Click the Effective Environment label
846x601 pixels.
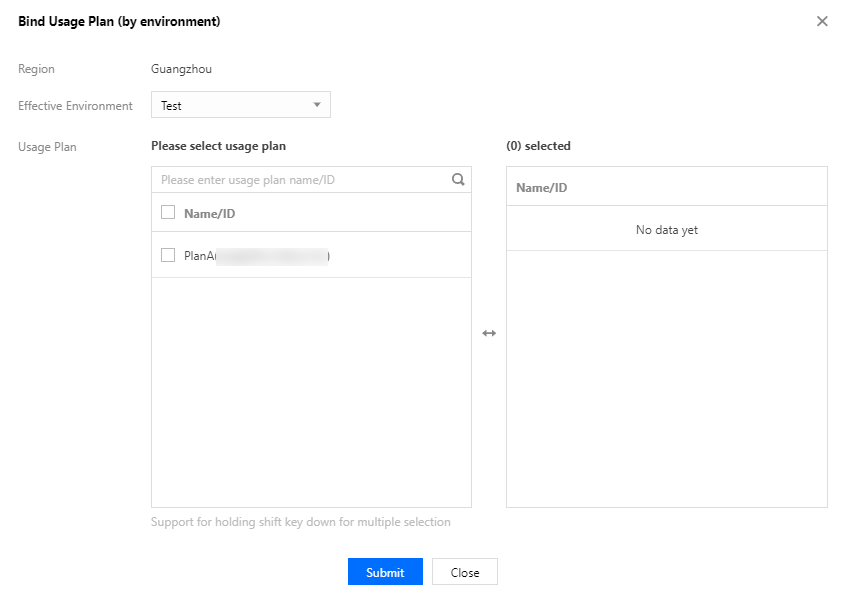tap(75, 106)
